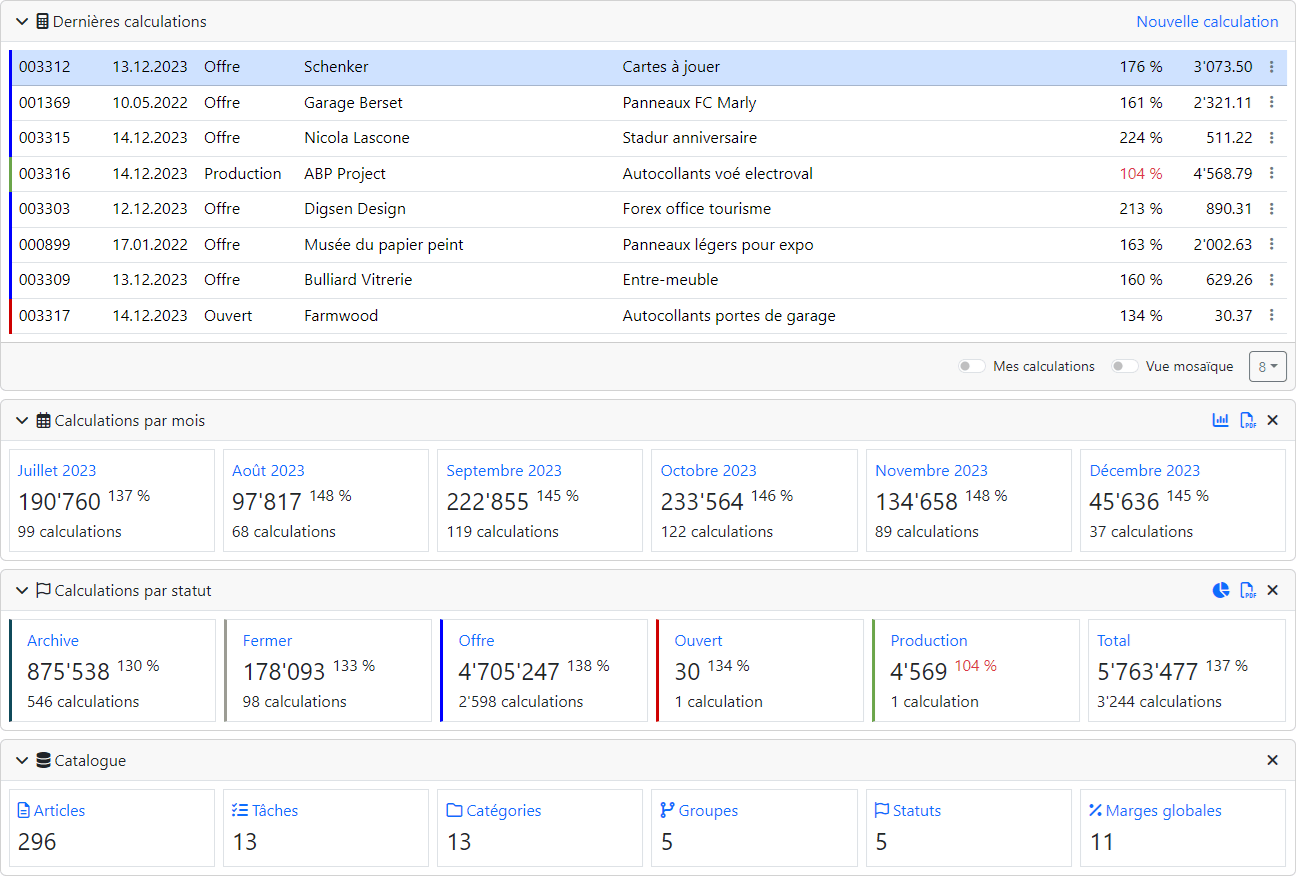Open the Décembre 2023 month link
Screen dimensions: 1296x876
coord(1145,470)
